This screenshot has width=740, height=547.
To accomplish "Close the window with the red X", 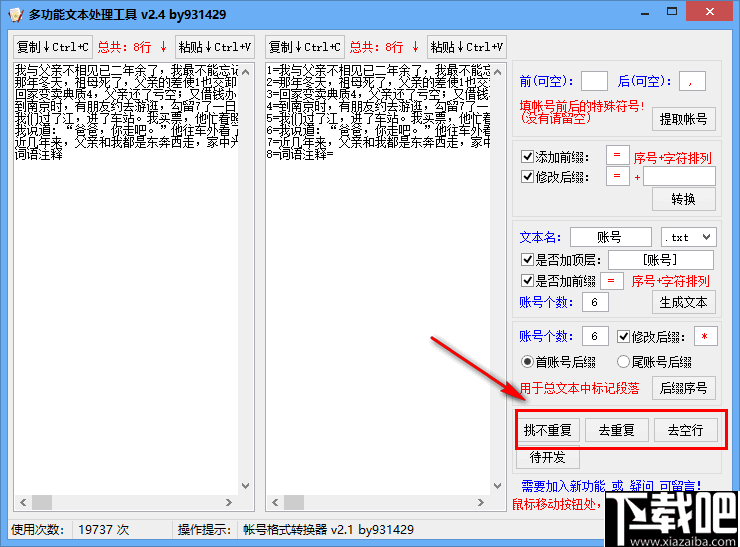I will (709, 12).
